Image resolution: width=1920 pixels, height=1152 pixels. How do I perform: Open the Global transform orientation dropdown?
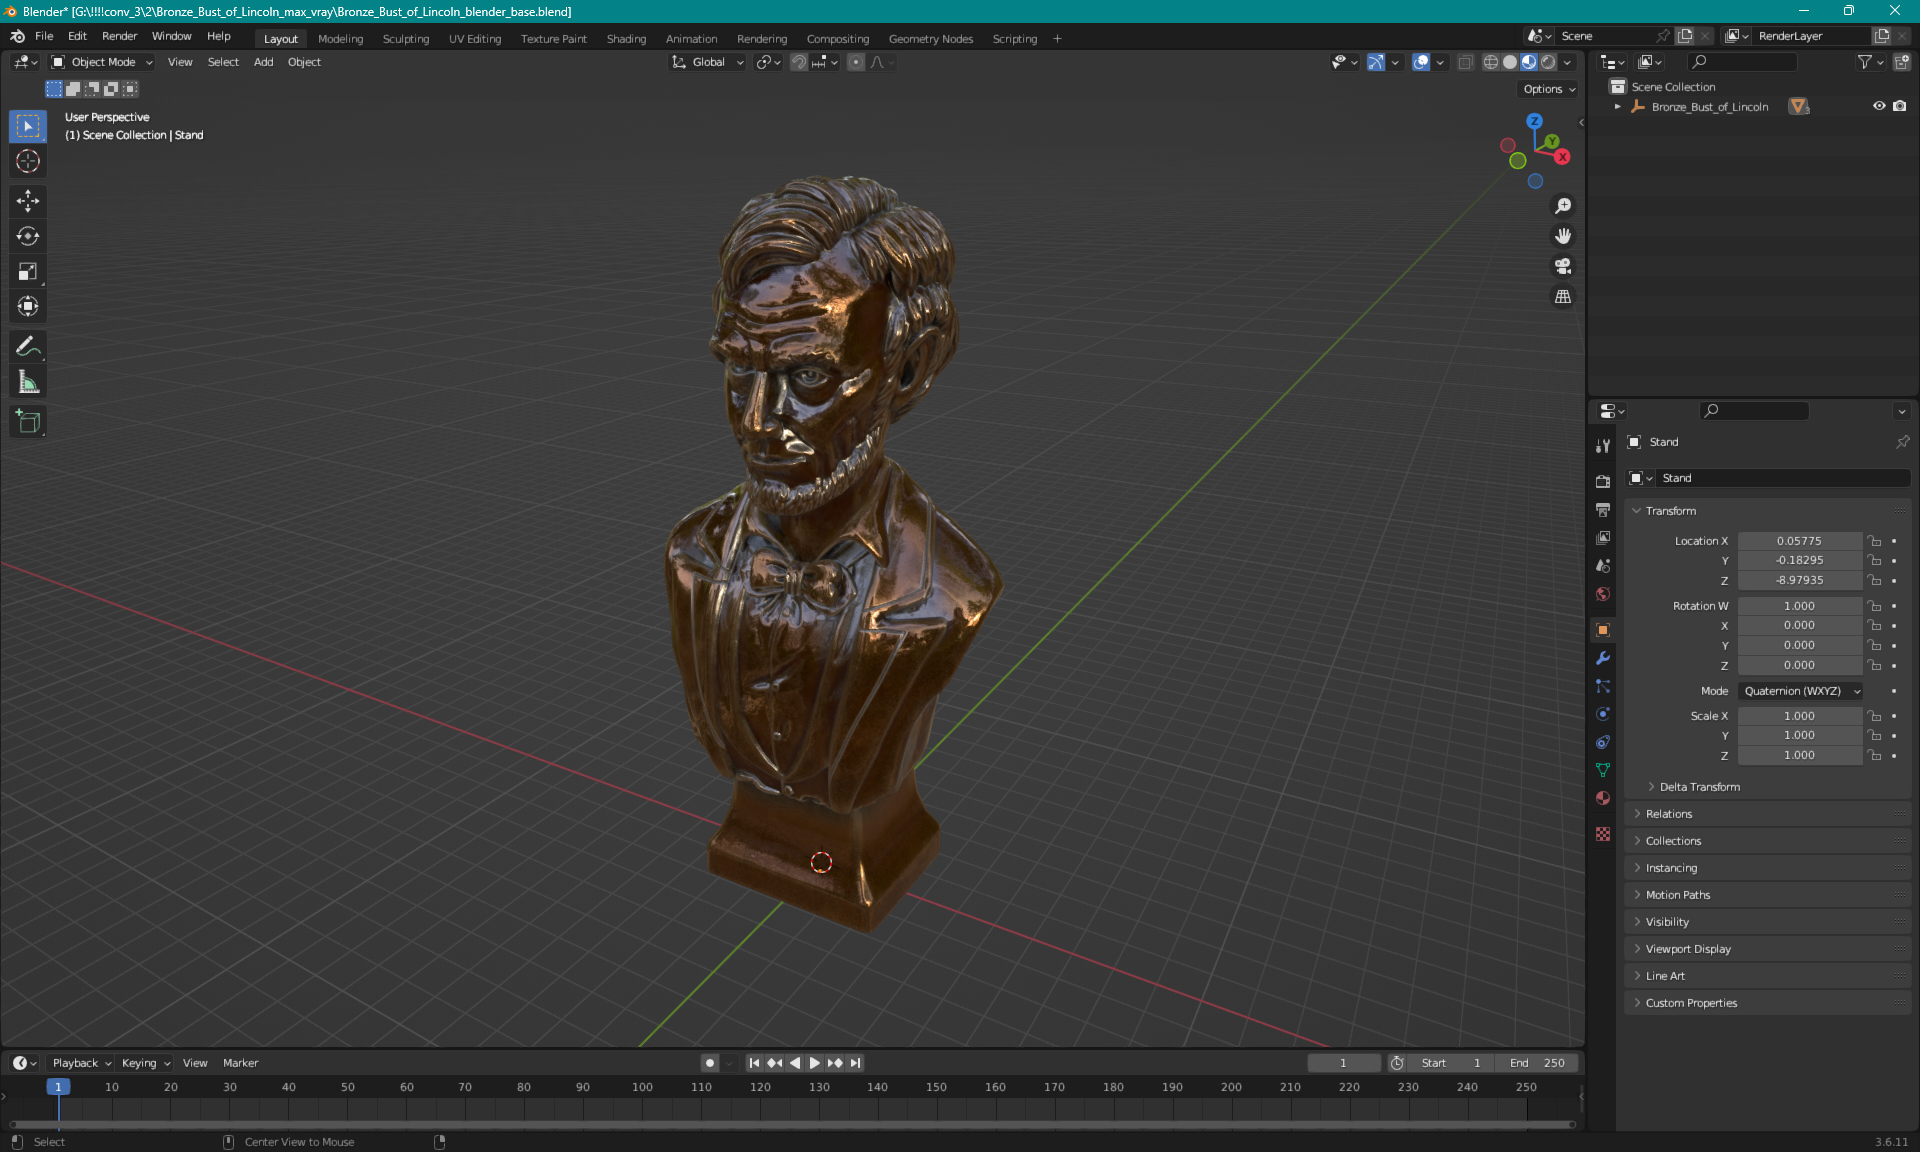[x=707, y=62]
